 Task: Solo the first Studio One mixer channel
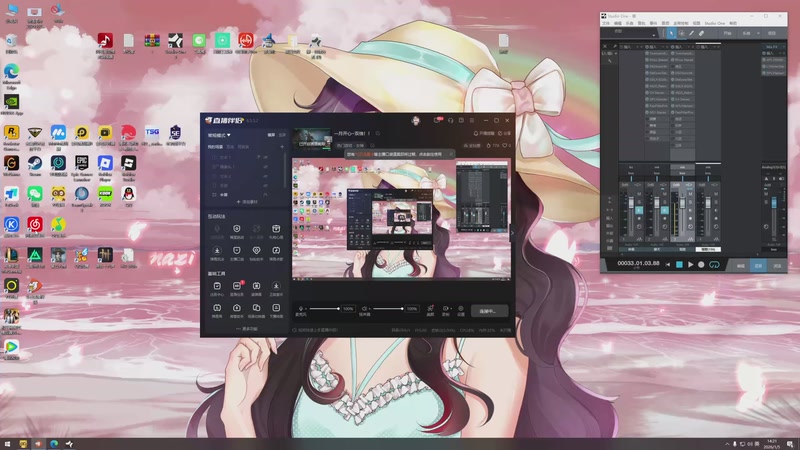[639, 202]
